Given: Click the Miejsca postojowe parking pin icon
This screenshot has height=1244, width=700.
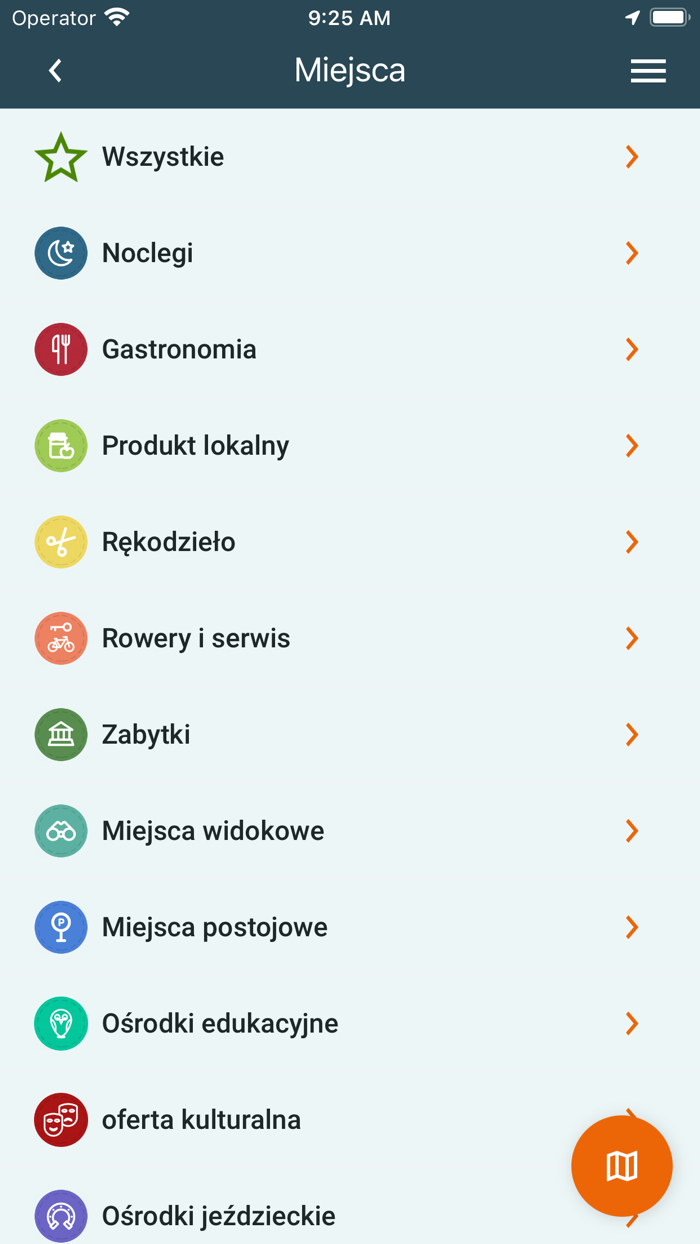Looking at the screenshot, I should [x=60, y=927].
